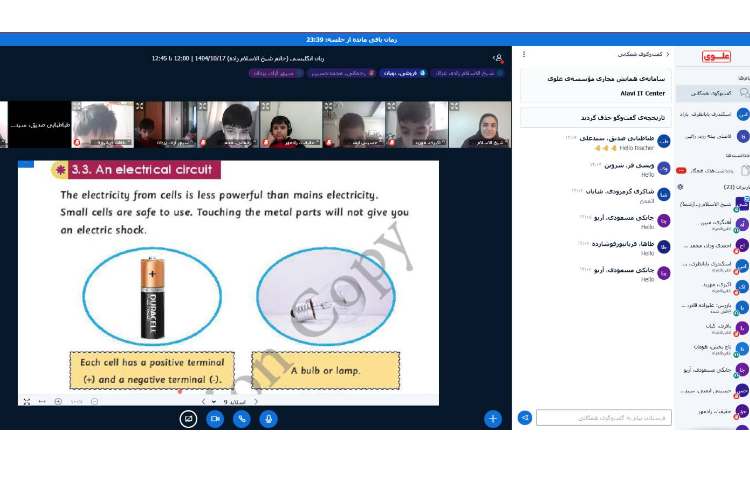
Task: Click the phone audio call button
Action: pos(241,419)
